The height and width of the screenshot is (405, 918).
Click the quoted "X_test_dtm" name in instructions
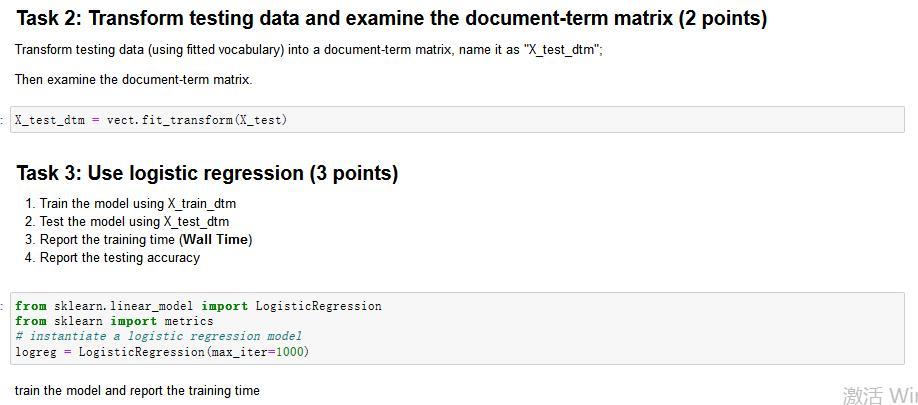pyautogui.click(x=561, y=50)
